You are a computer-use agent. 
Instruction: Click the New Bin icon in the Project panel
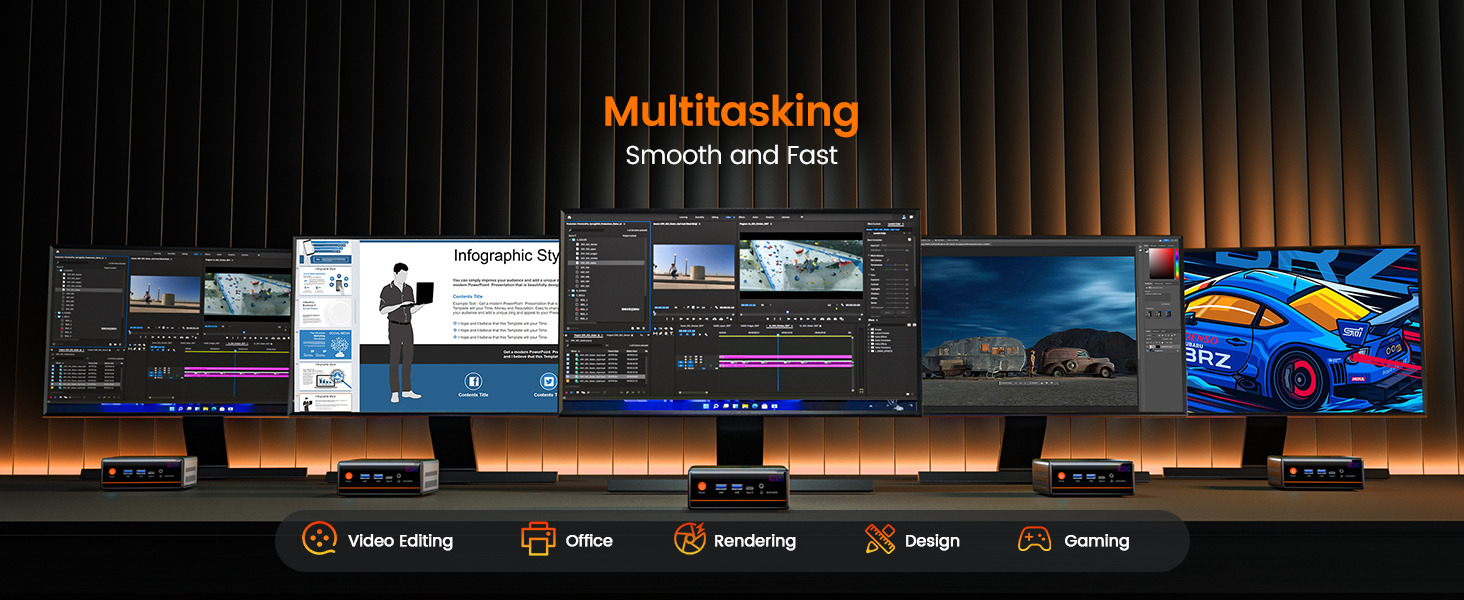(640, 327)
